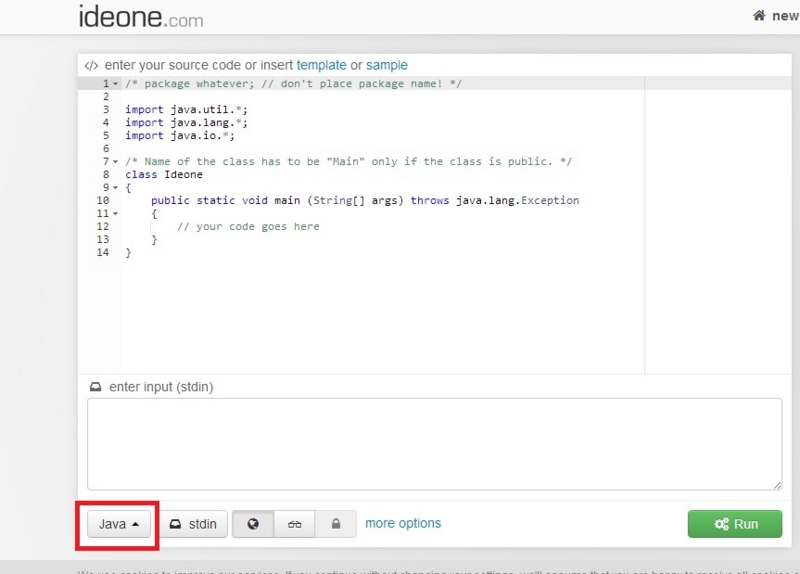This screenshot has height=574, width=800.
Task: Click the resize handle of stdin textarea
Action: point(777,485)
